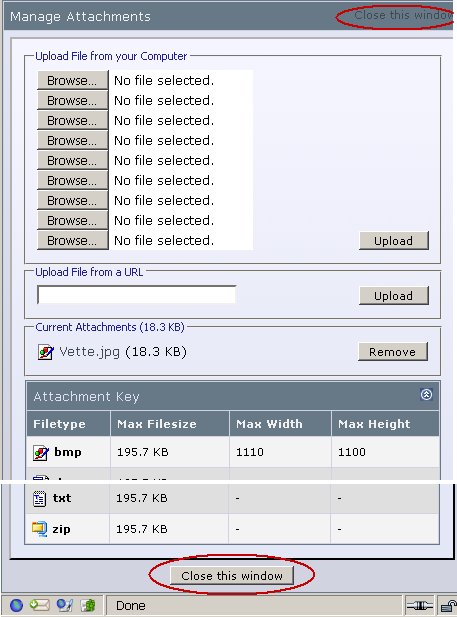Open the Vette.jpg attachment link
Viewport: 457px width, 617px height.
click(89, 352)
